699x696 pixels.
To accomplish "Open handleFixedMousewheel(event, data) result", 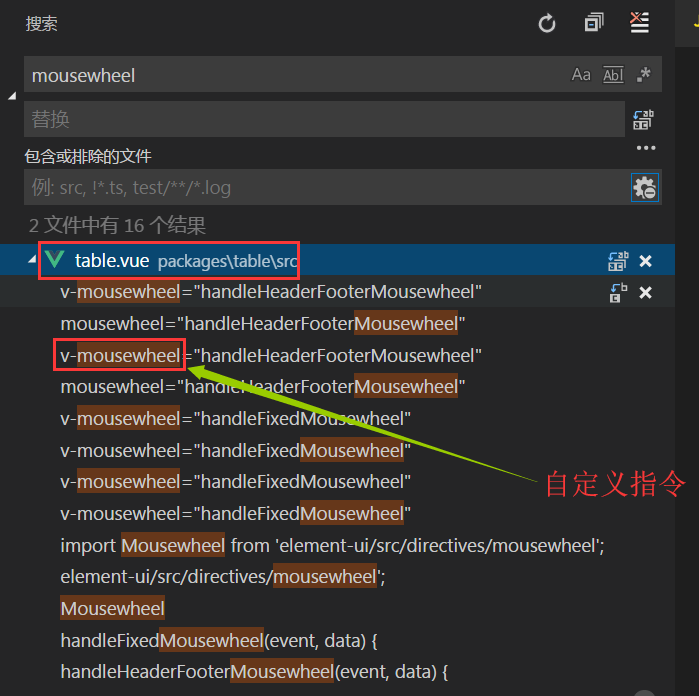I will (x=219, y=641).
